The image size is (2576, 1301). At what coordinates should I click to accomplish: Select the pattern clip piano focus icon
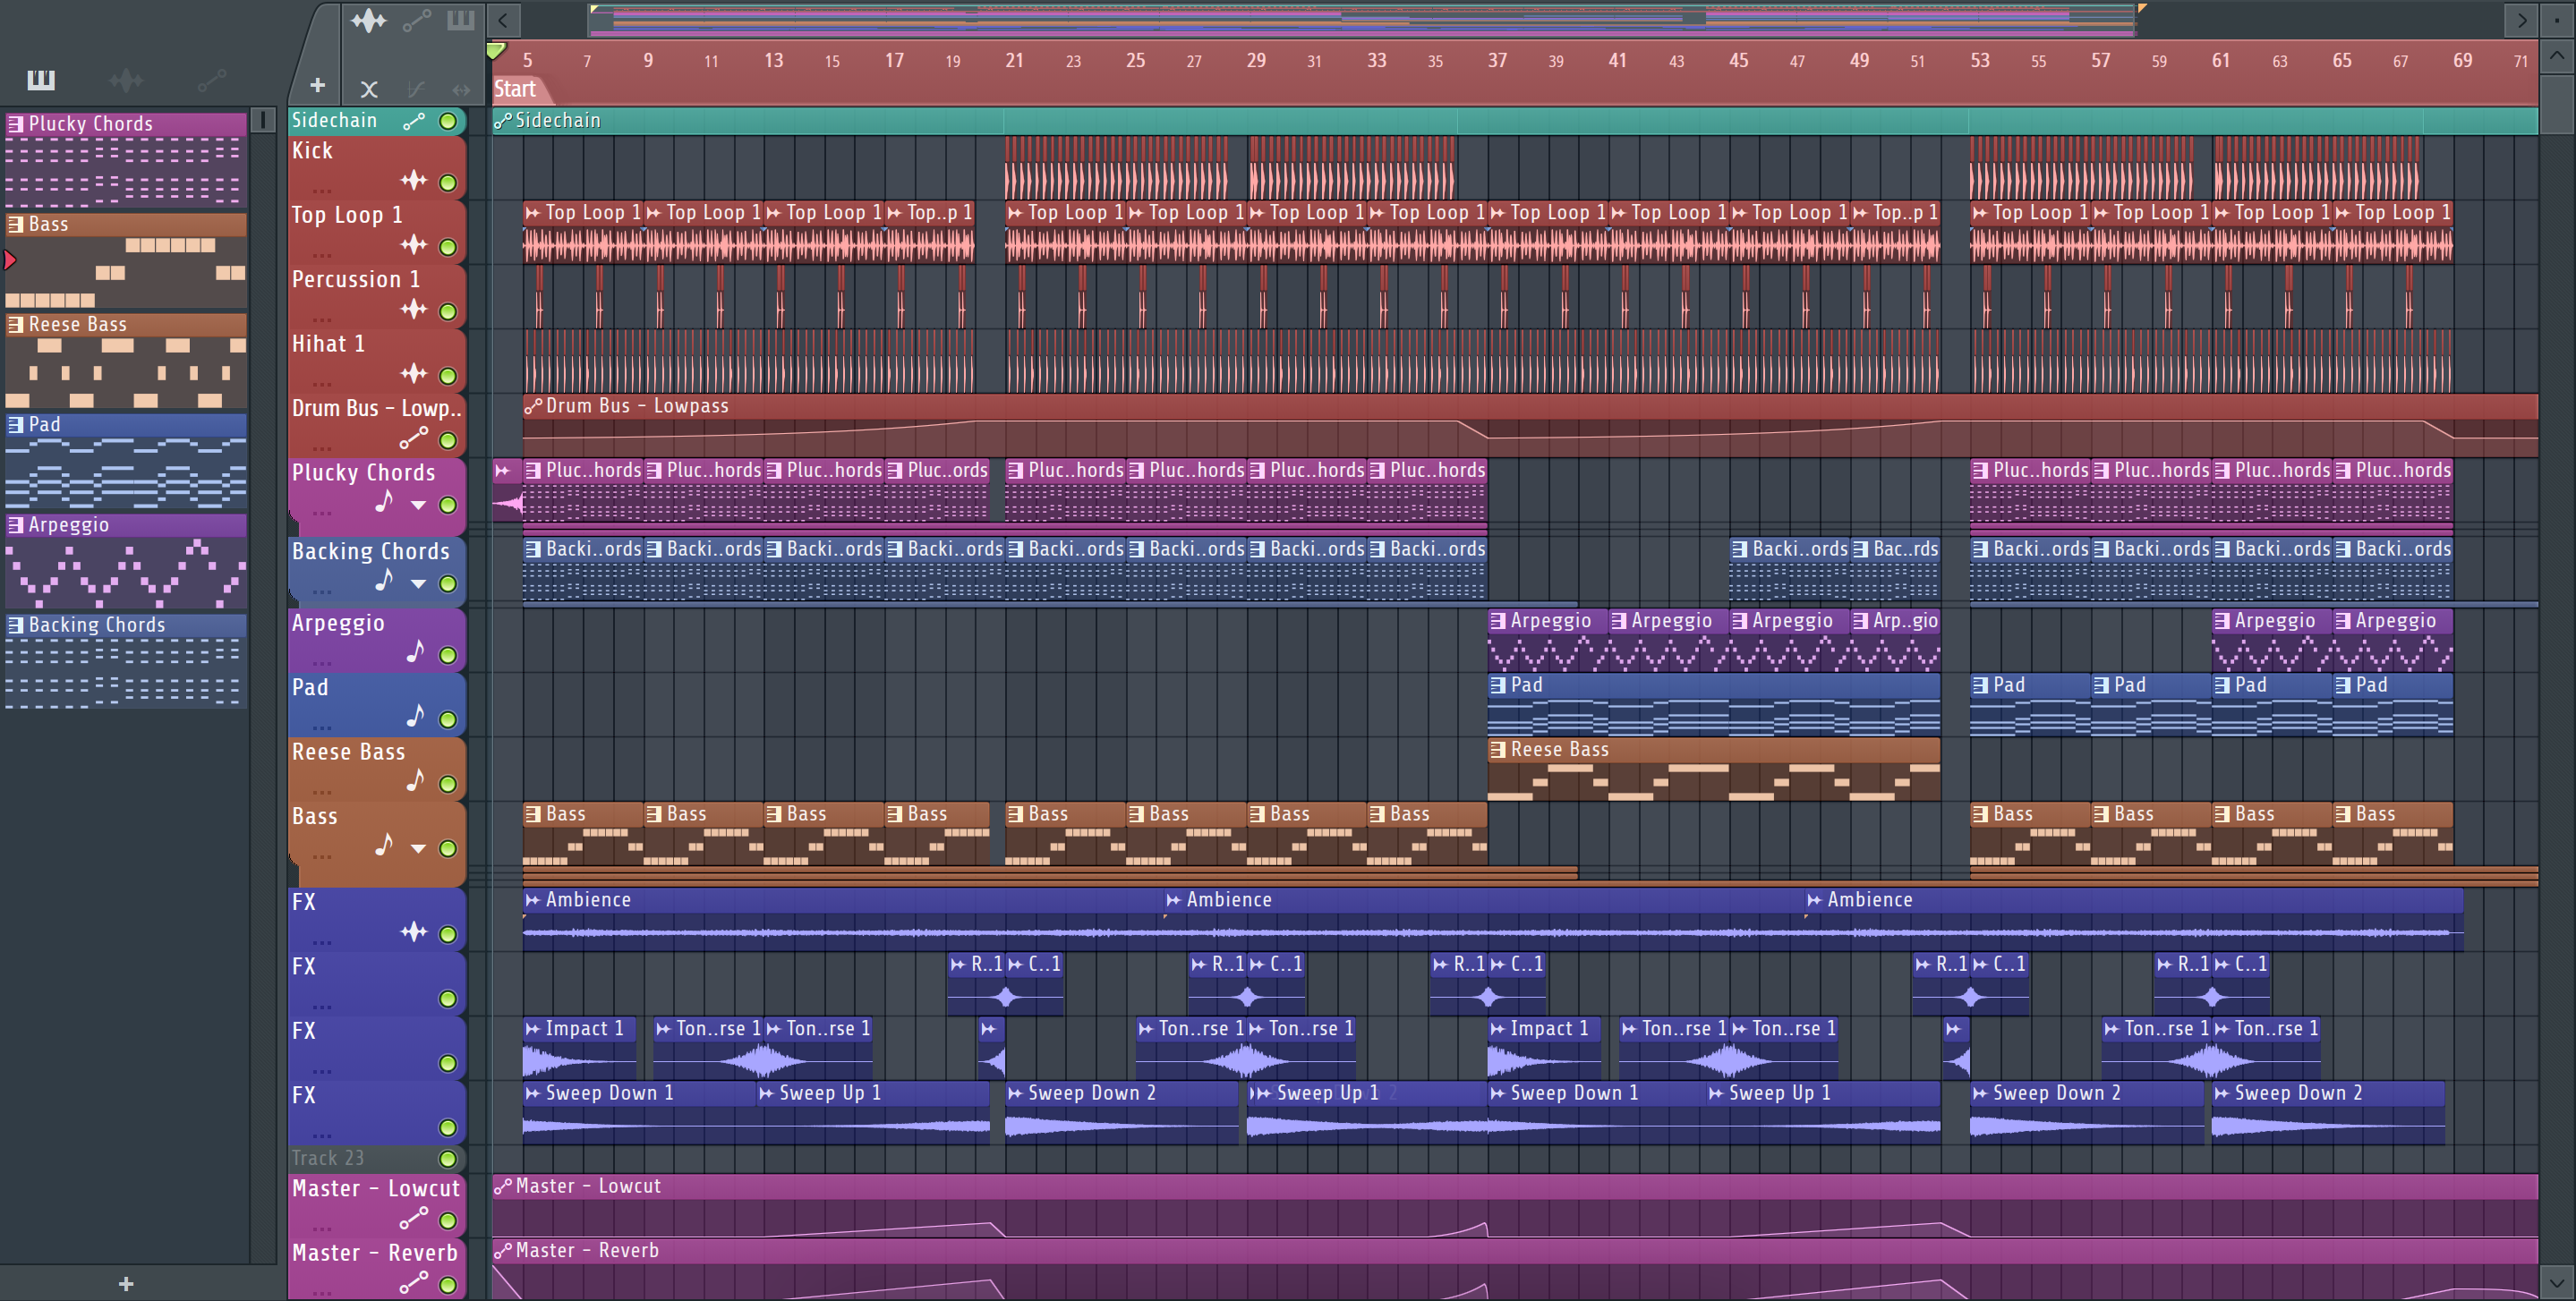460,20
